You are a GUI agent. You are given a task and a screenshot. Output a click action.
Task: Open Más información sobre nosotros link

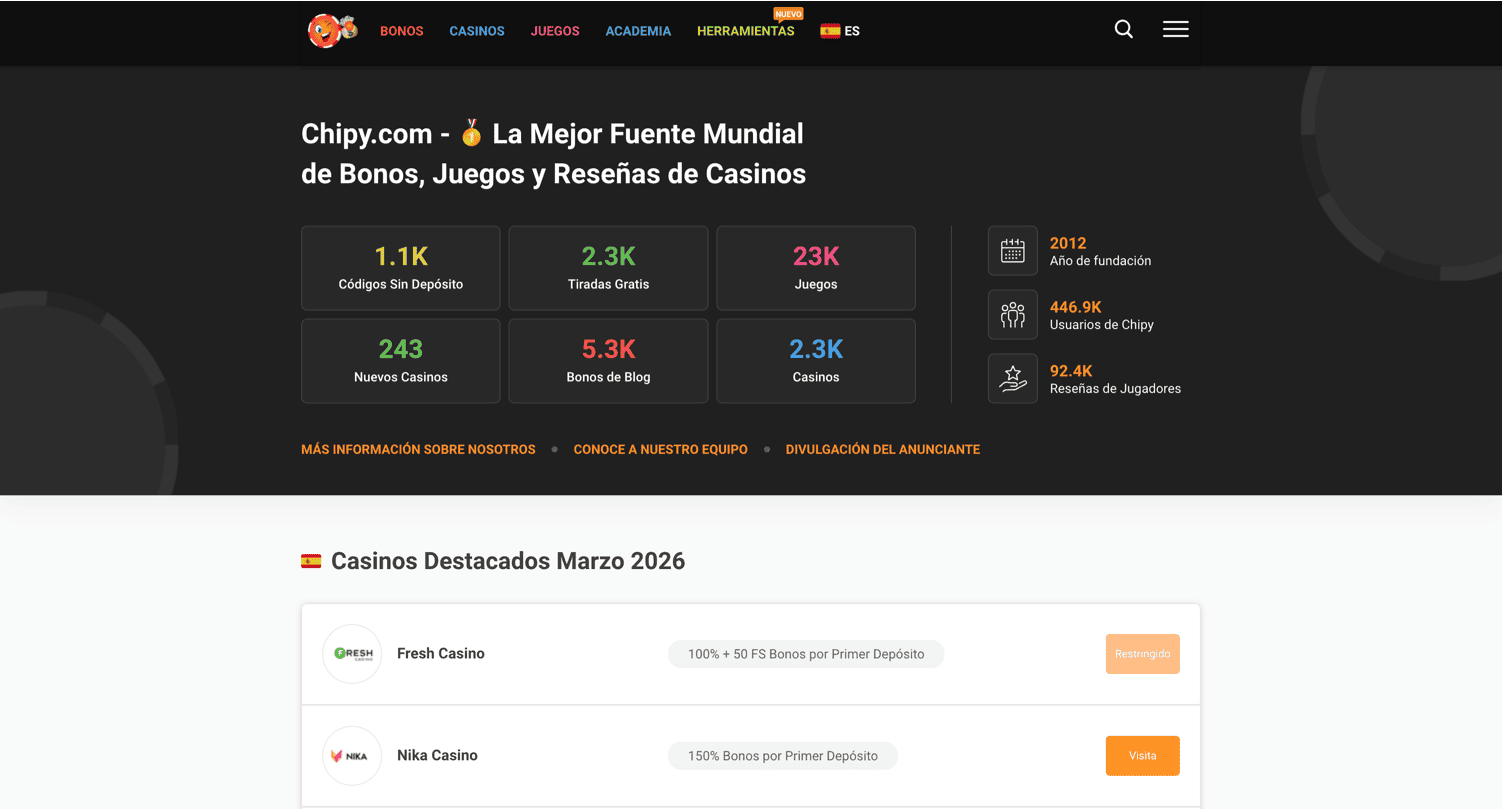click(418, 450)
